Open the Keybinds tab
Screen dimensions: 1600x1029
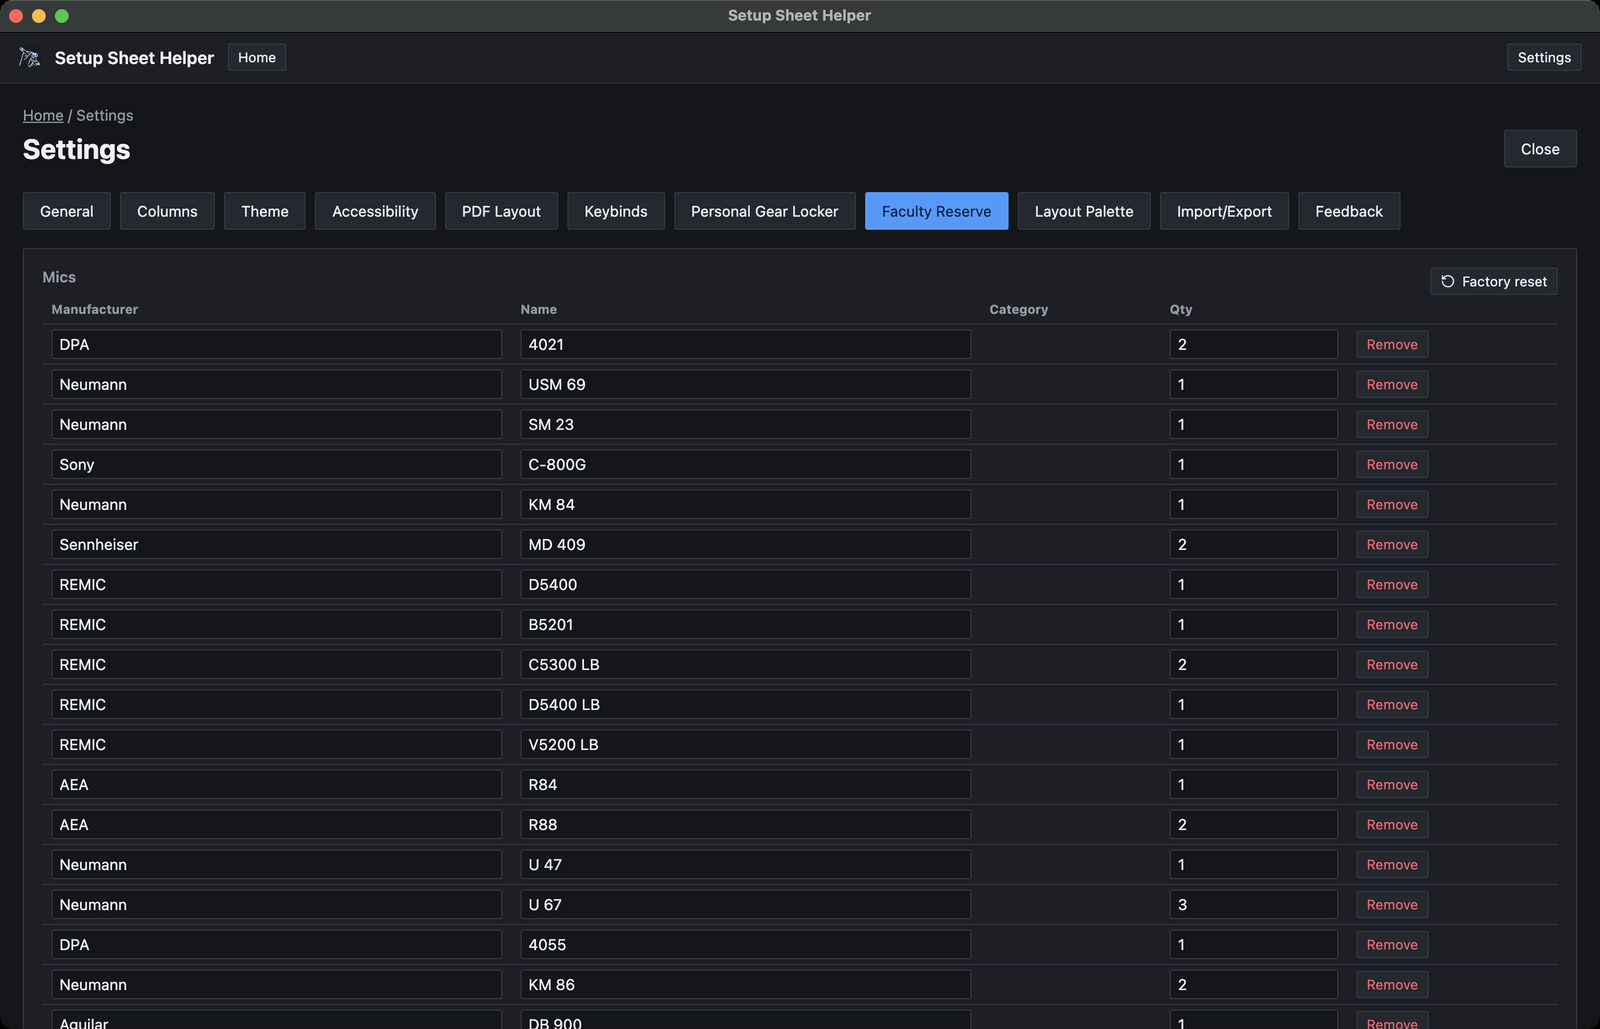coord(616,211)
